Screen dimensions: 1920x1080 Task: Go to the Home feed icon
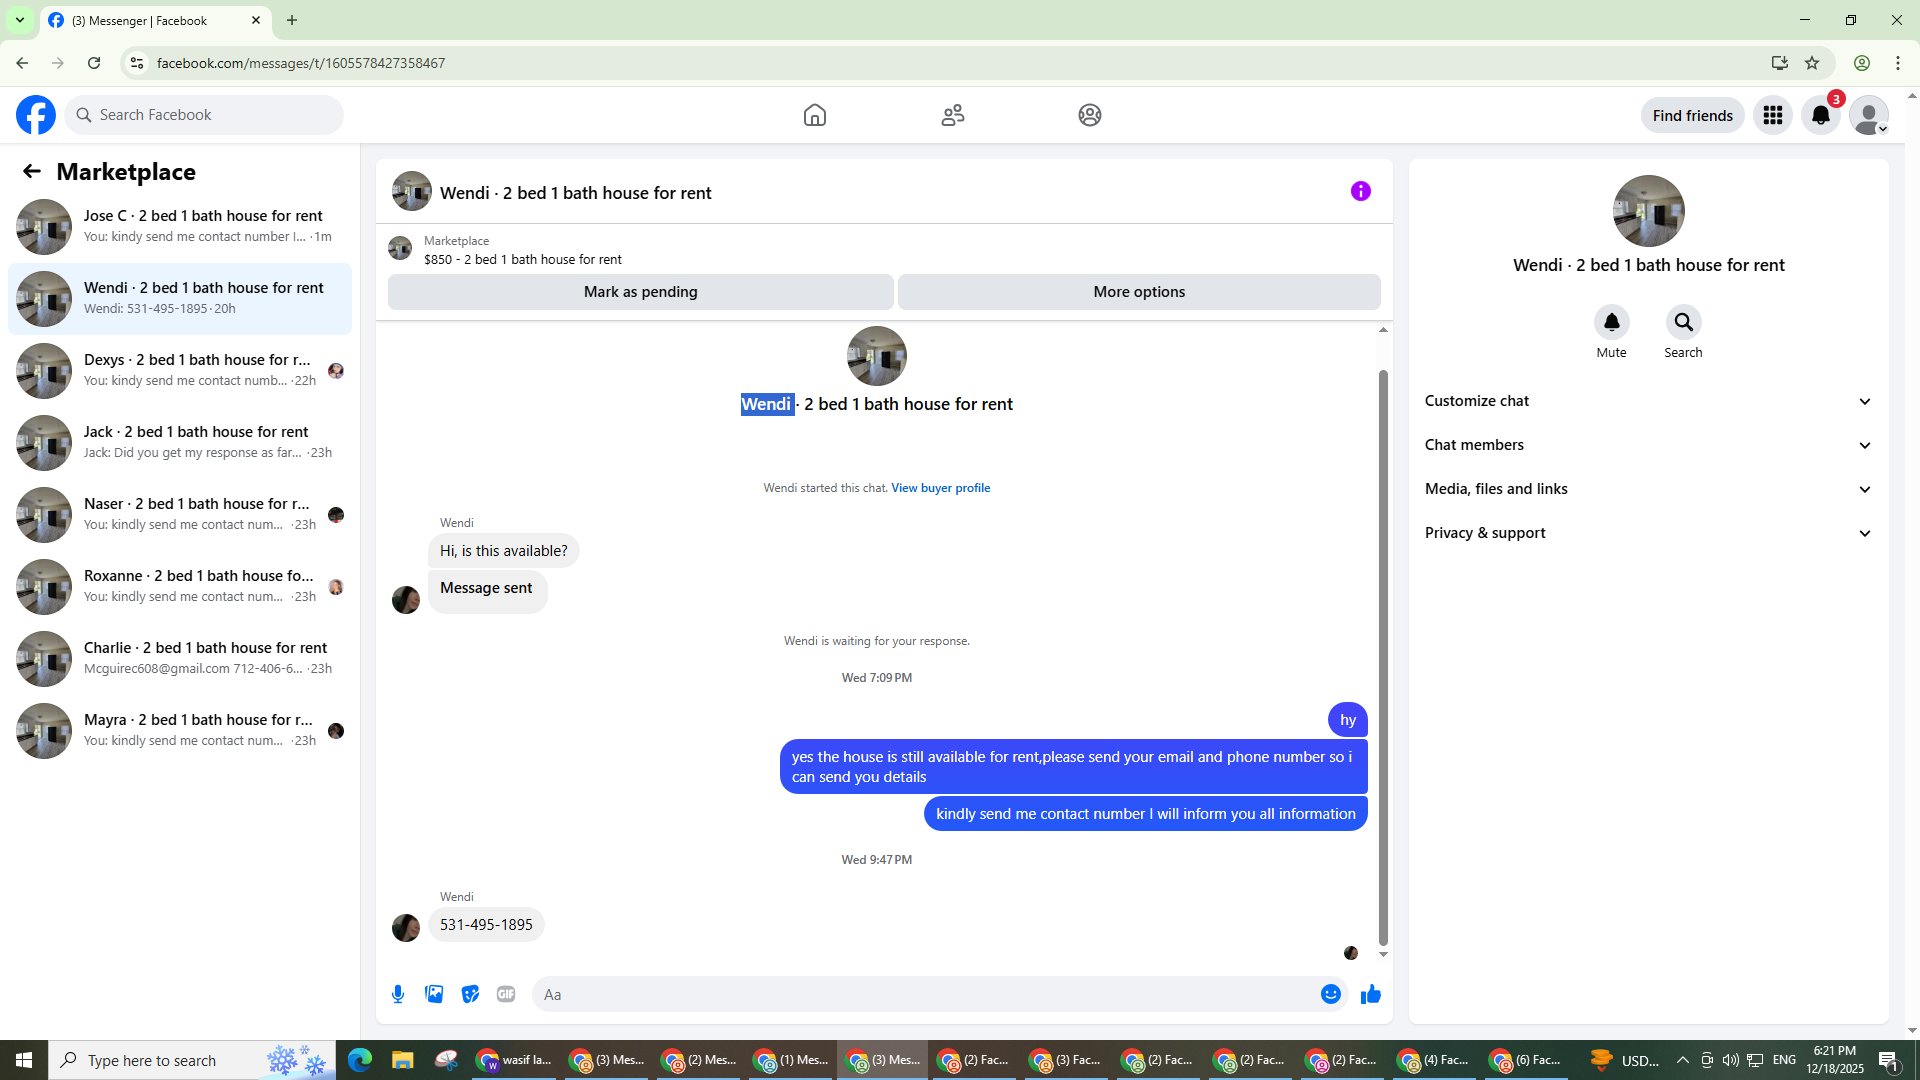815,115
